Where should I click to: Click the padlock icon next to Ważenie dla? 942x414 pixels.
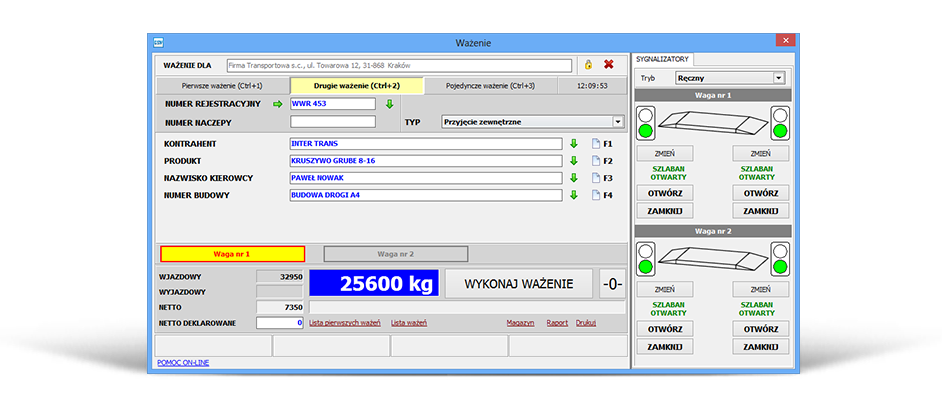(x=589, y=66)
